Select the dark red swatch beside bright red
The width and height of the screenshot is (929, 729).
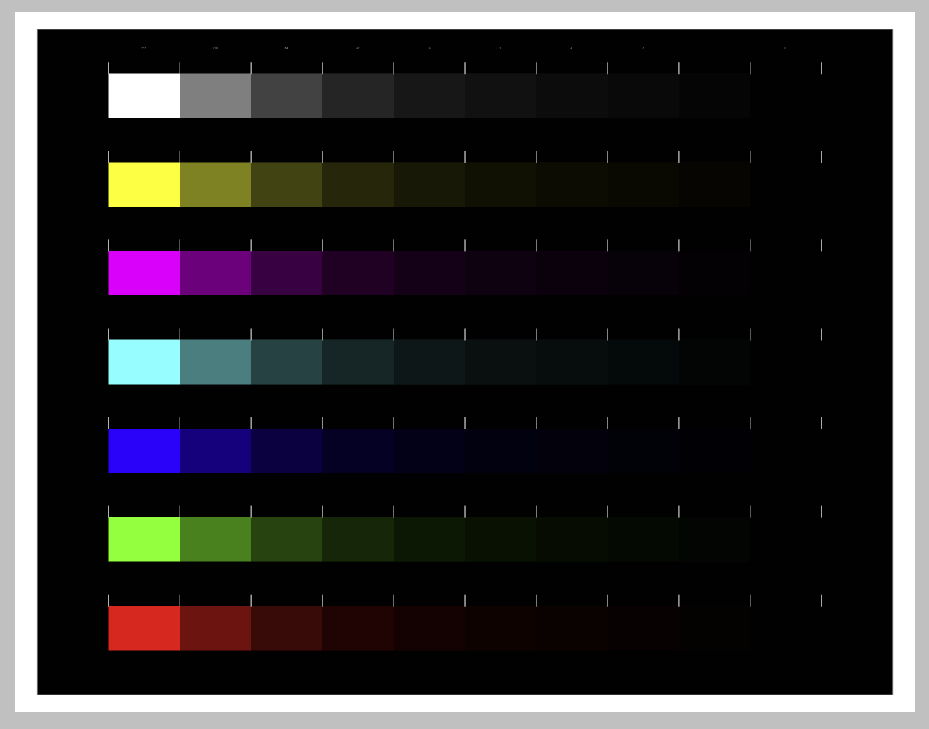pos(216,628)
